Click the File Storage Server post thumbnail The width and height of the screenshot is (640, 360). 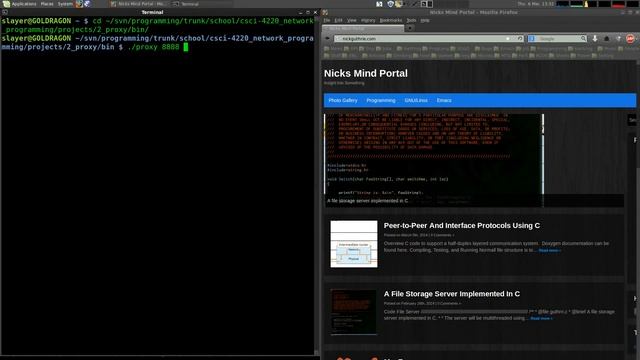pos(354,312)
